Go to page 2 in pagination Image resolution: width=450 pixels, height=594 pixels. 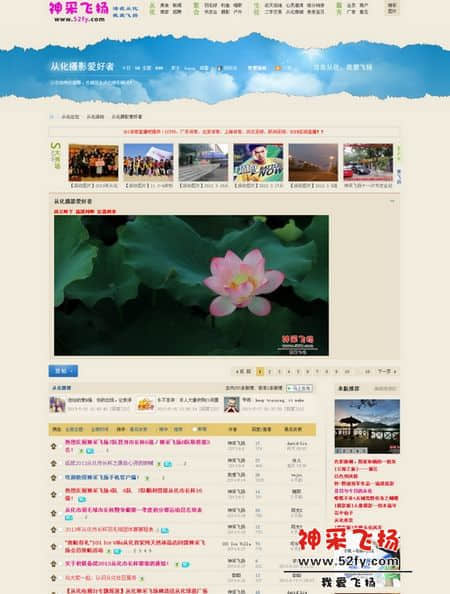tap(270, 372)
